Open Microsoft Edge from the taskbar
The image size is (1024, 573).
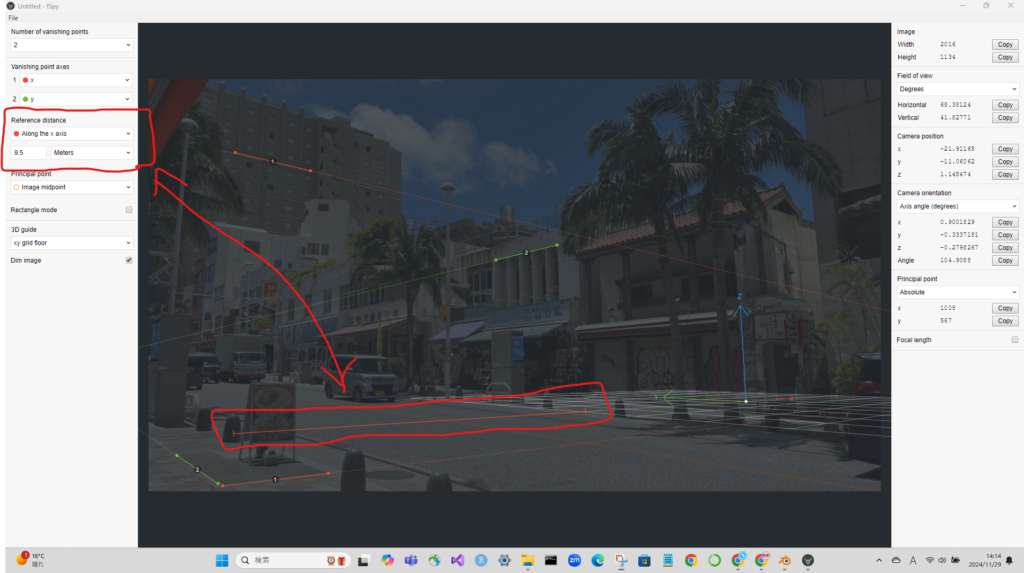tap(598, 560)
